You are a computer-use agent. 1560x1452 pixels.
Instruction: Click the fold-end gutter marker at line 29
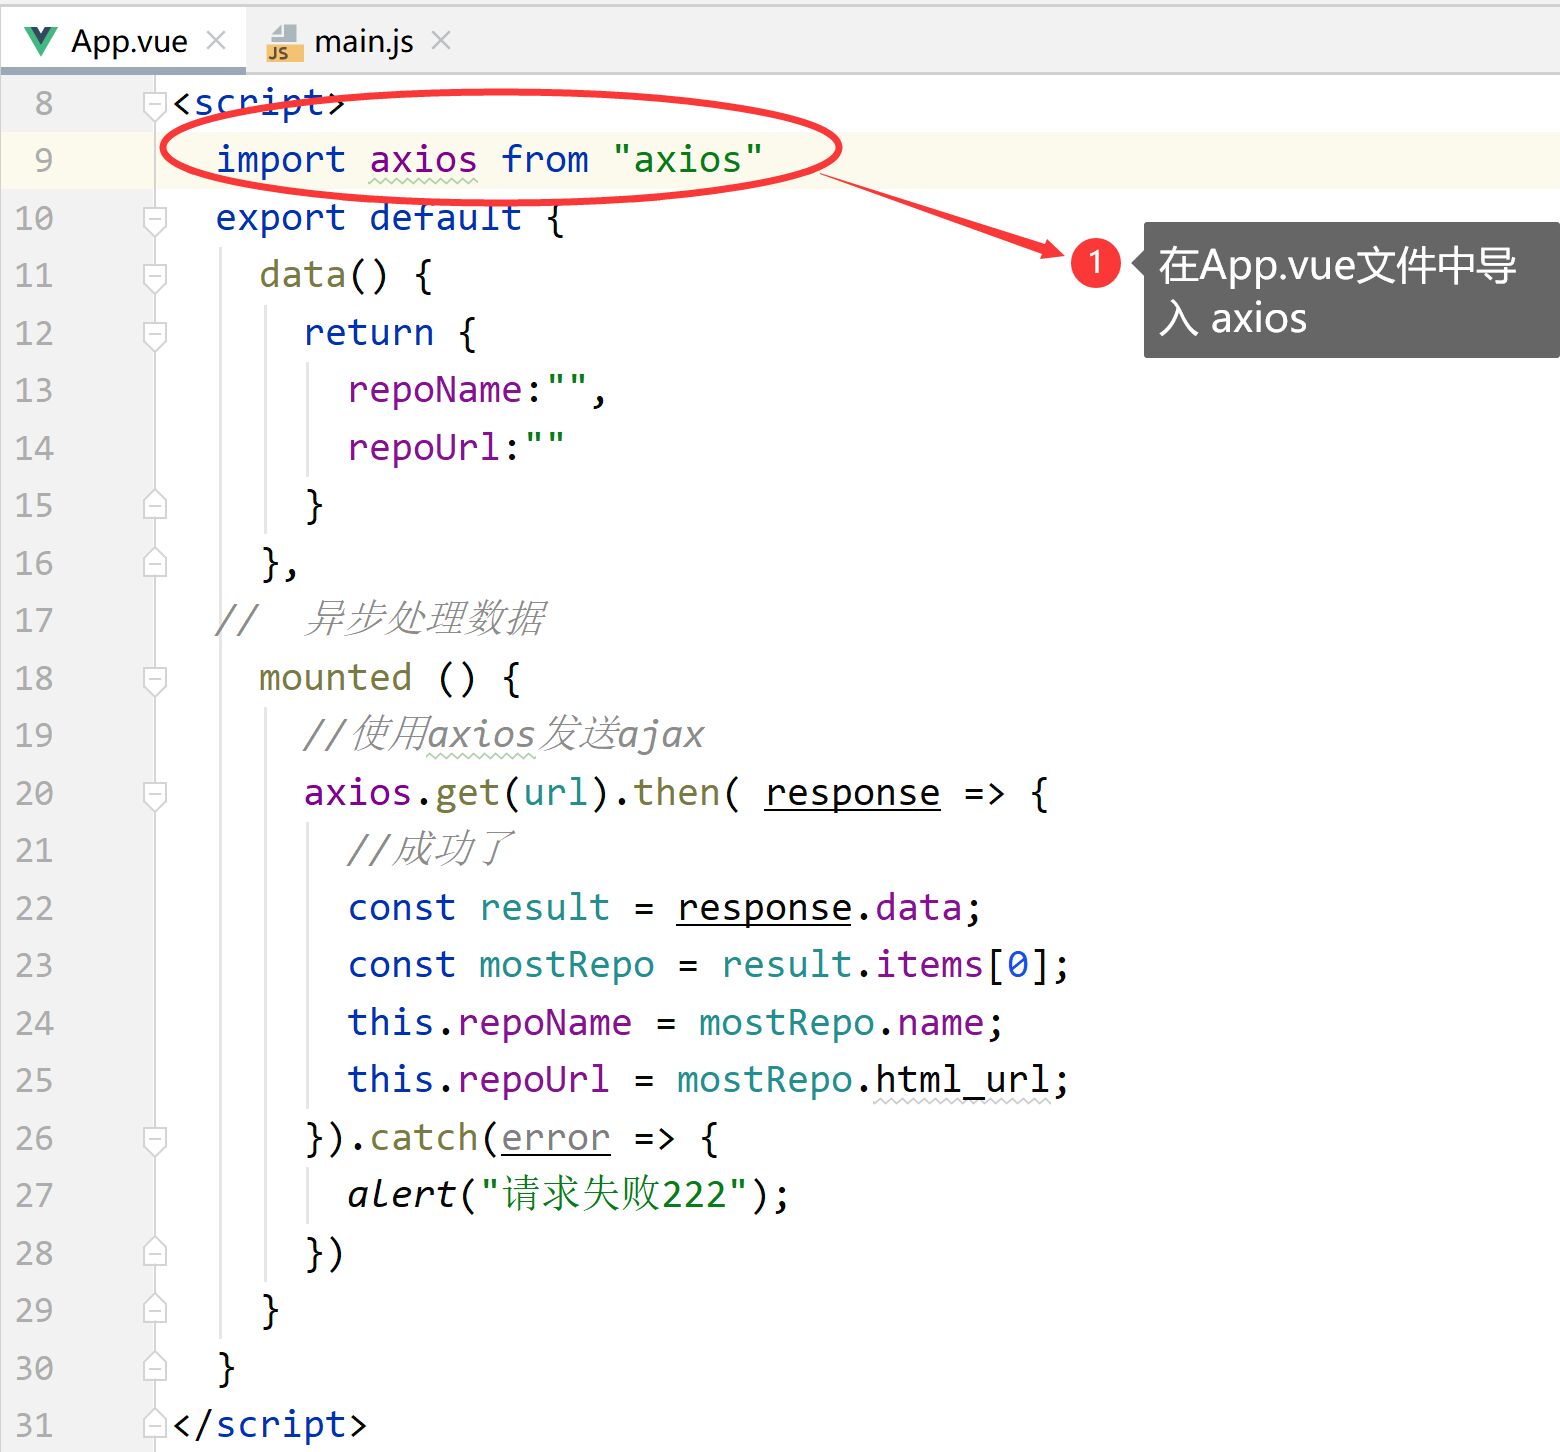[155, 1309]
